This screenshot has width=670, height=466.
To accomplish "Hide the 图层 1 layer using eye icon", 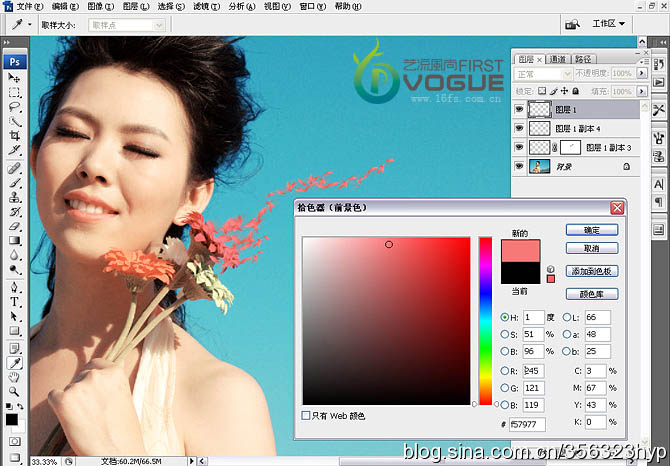I will [x=519, y=109].
